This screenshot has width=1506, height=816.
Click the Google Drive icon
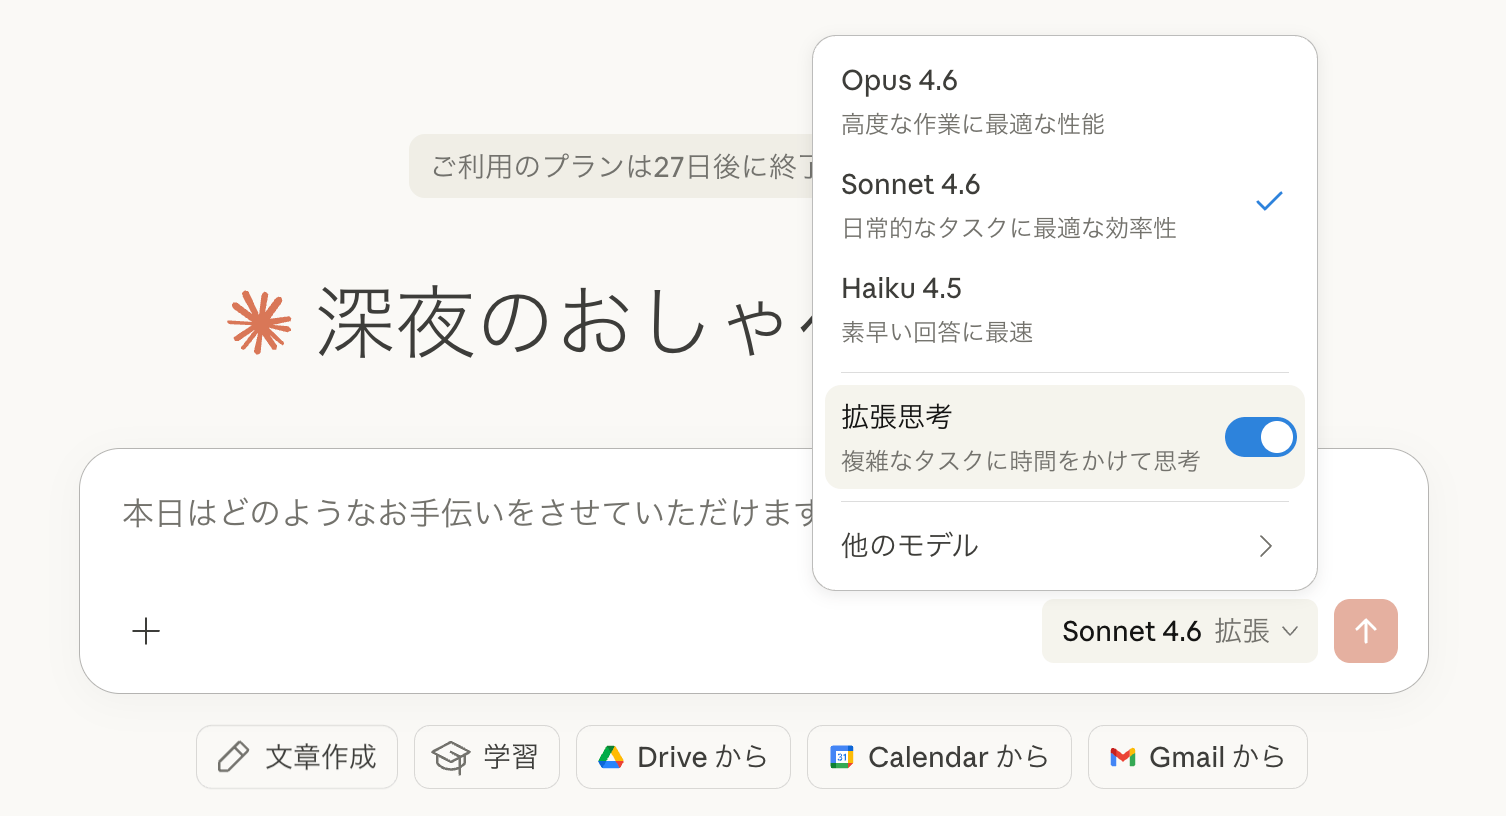(x=610, y=757)
